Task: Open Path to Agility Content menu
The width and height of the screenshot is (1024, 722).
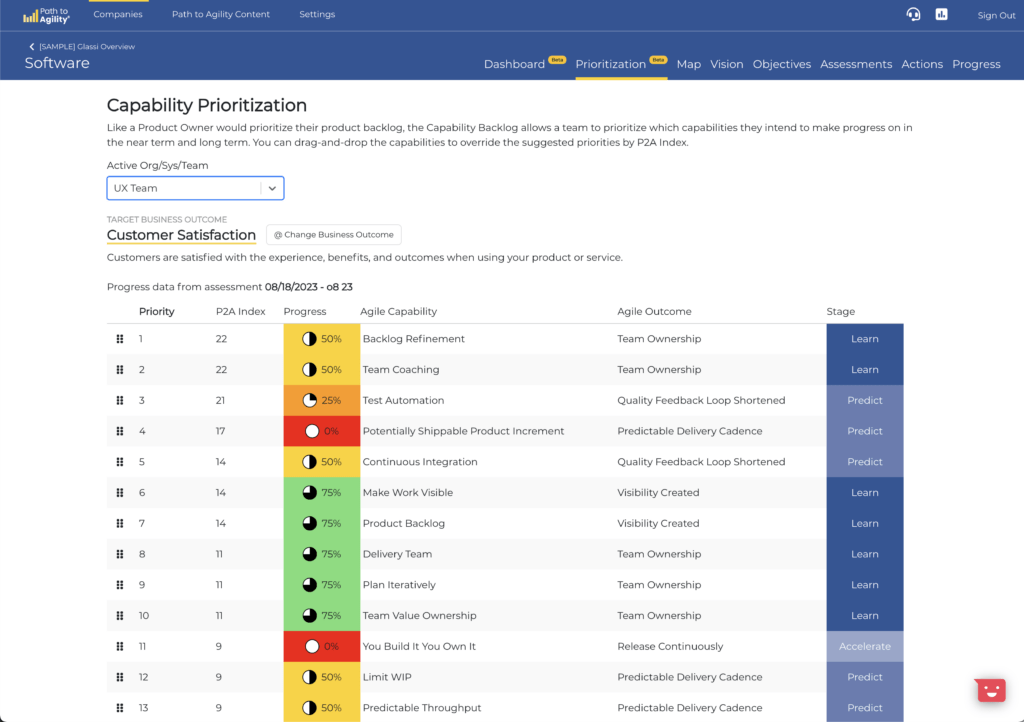Action: point(221,14)
